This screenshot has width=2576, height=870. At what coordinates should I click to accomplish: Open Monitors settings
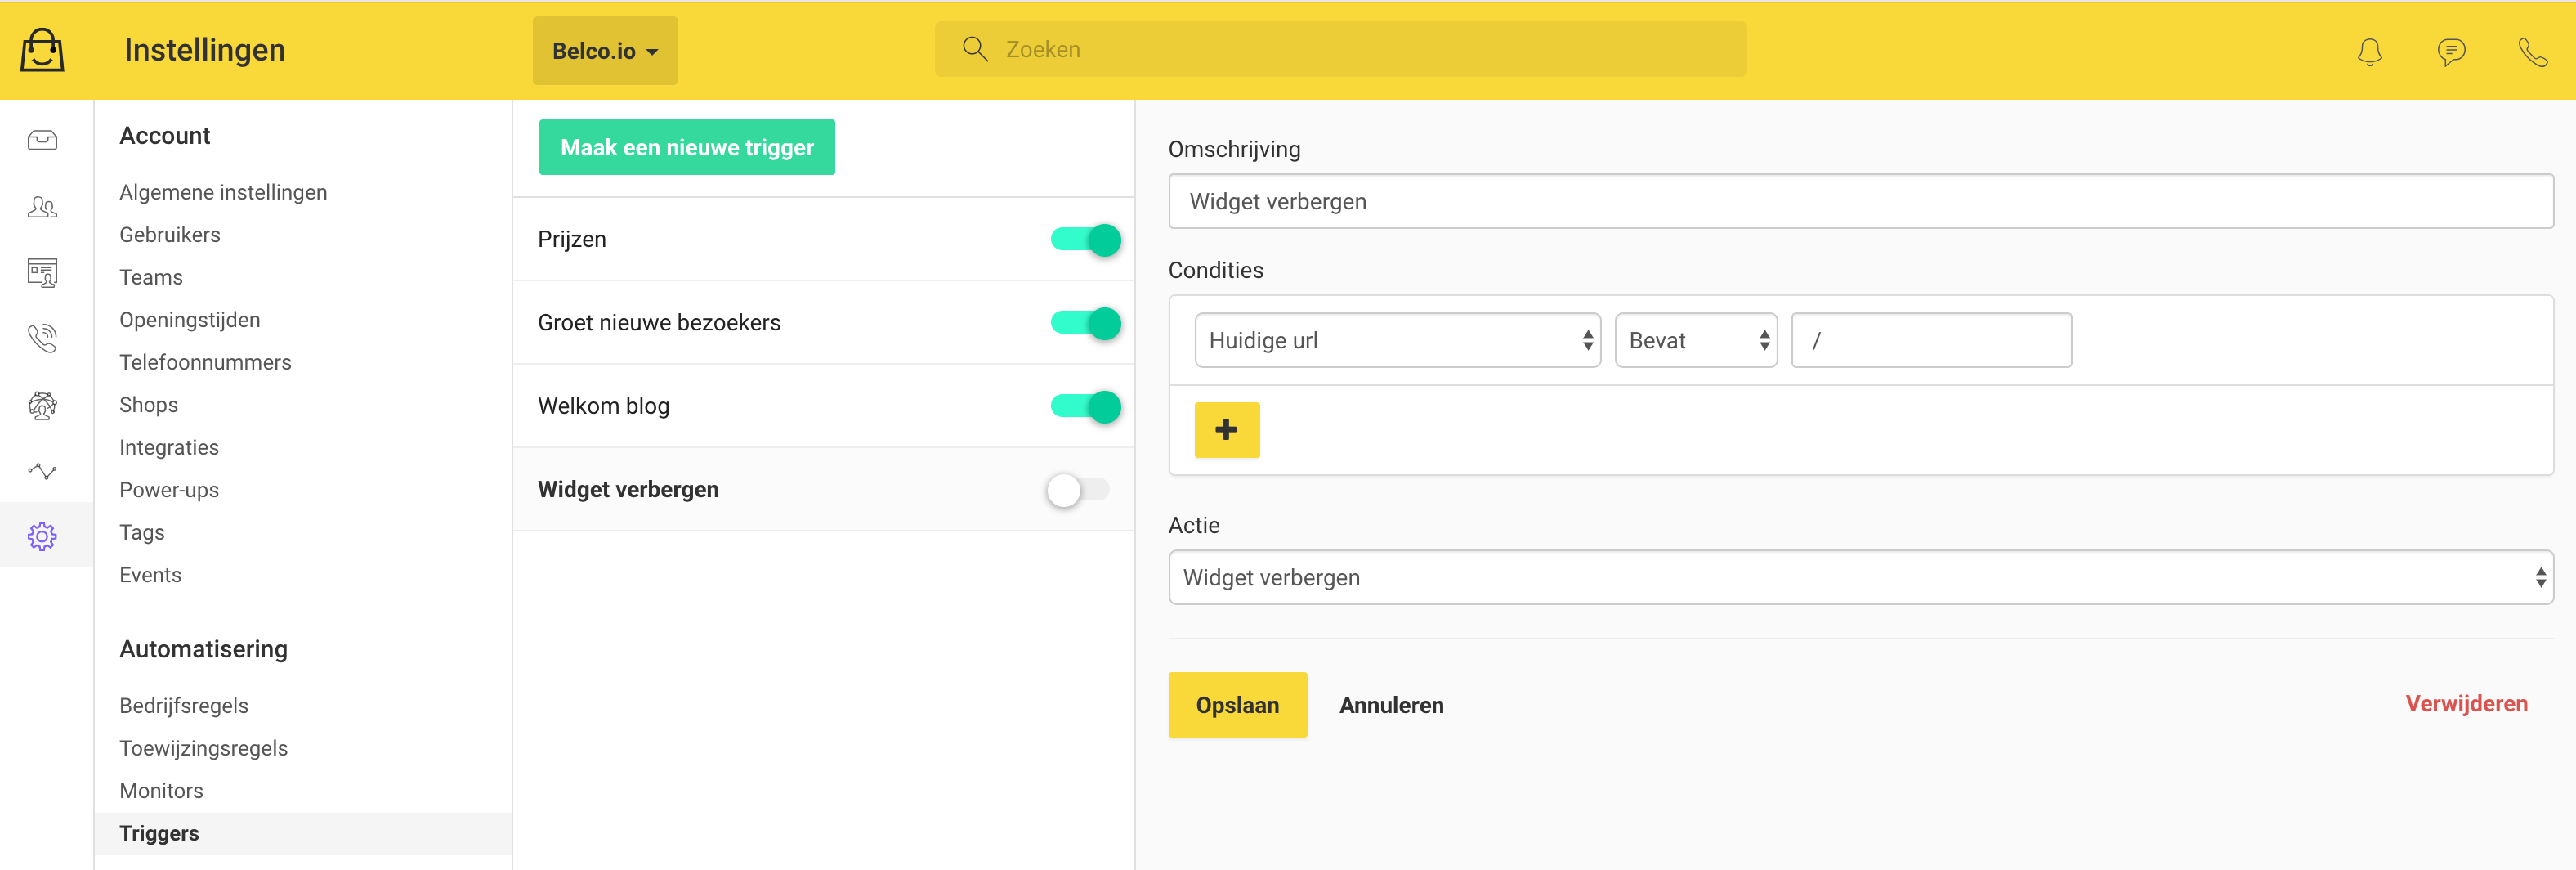(x=161, y=791)
